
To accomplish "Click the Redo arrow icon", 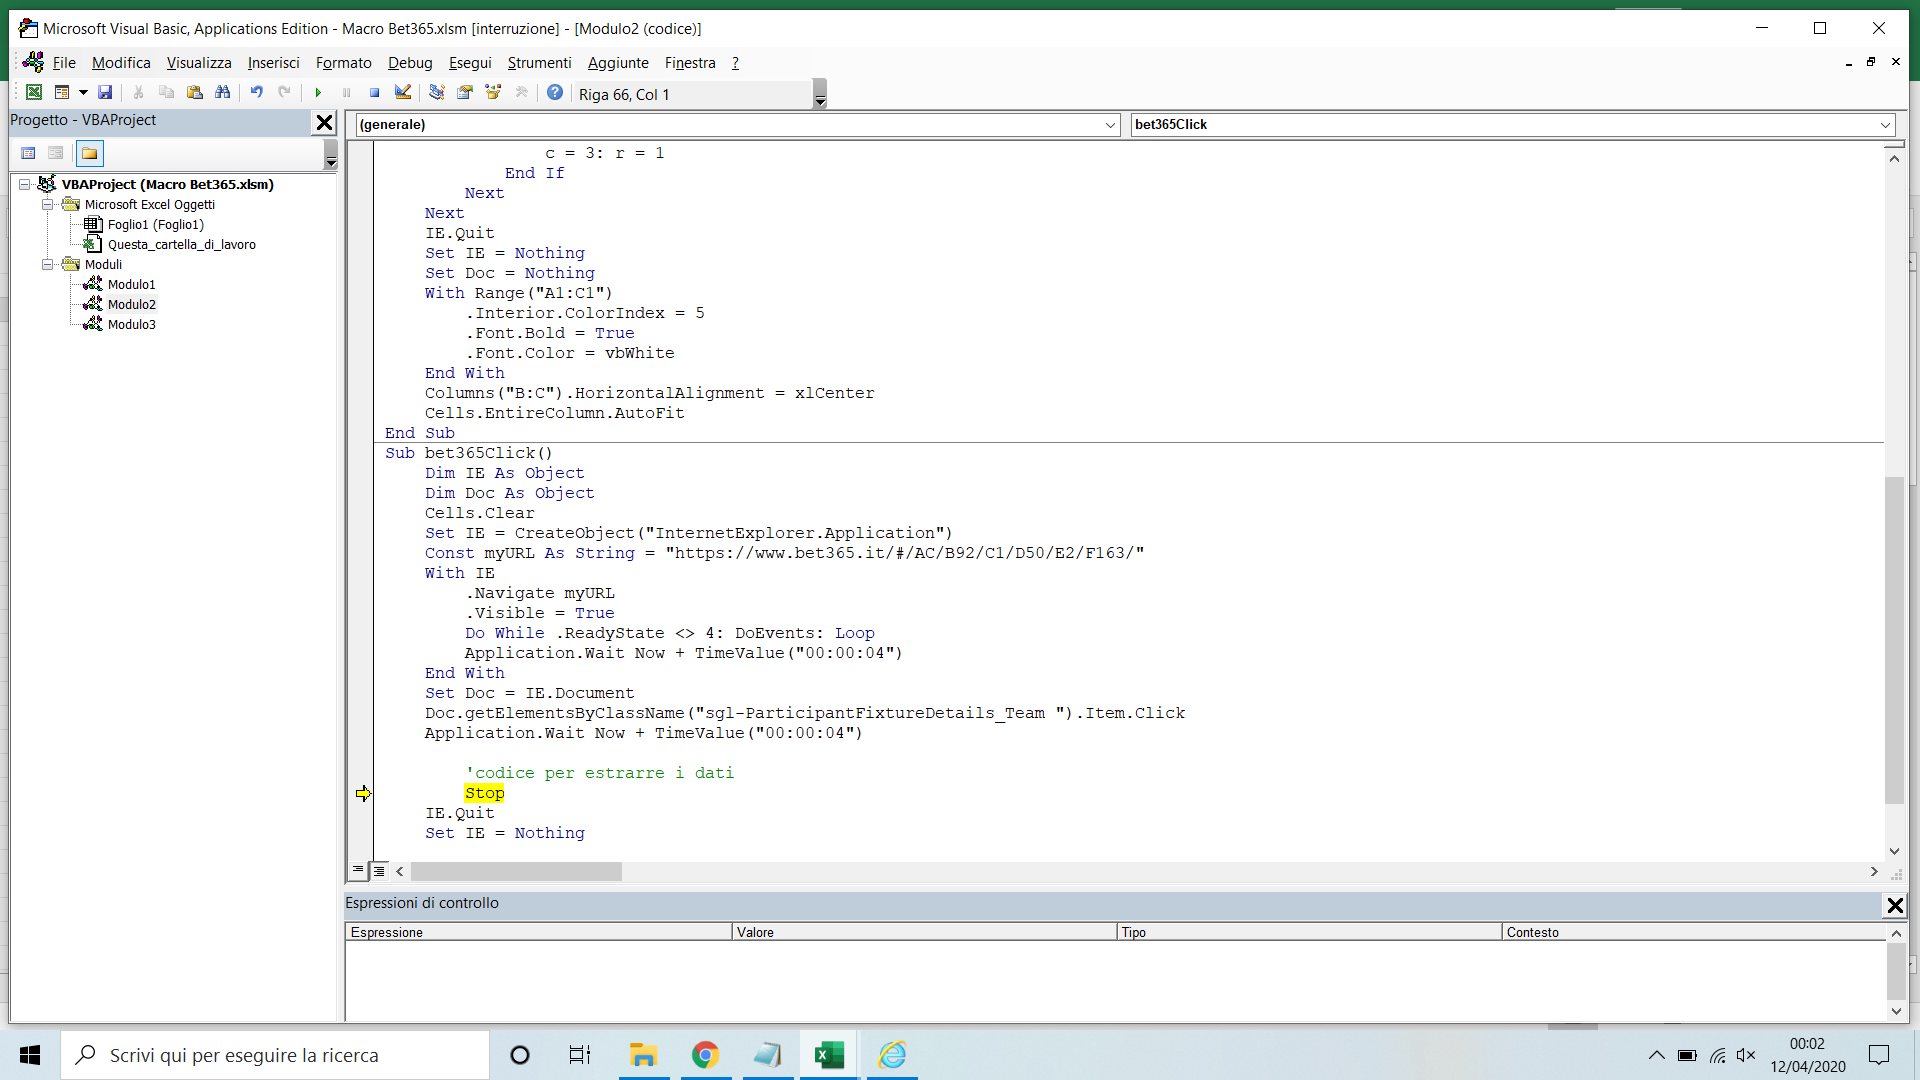I will point(285,93).
